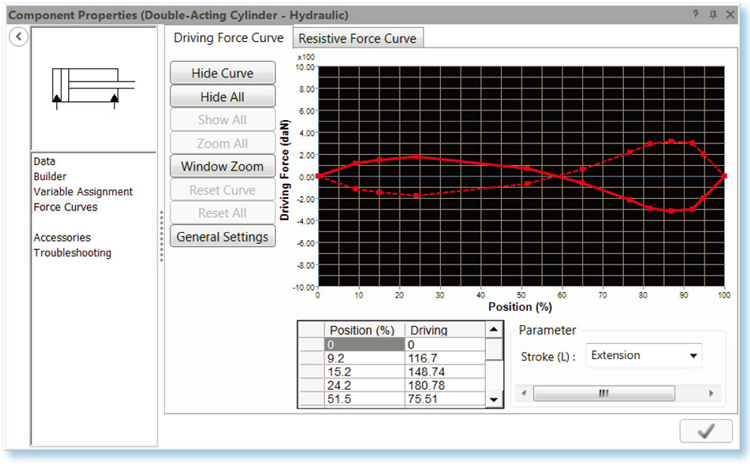The image size is (750, 464).
Task: Open the Variable Assignment section
Action: [83, 192]
